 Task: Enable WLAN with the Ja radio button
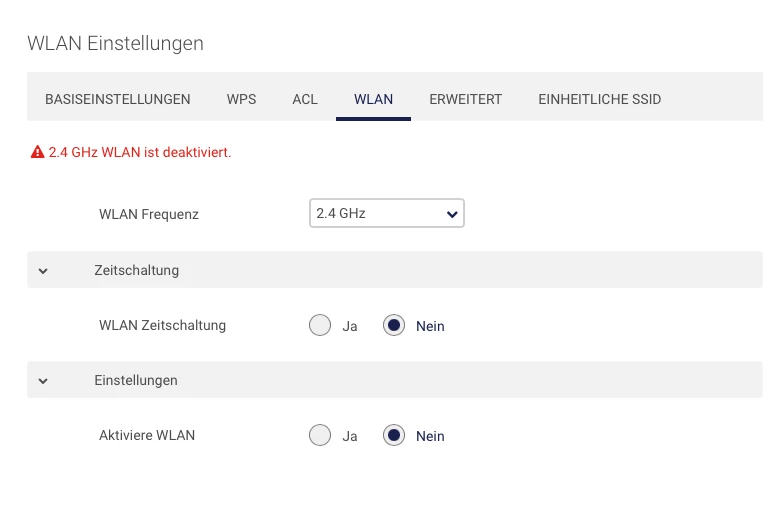coord(320,436)
